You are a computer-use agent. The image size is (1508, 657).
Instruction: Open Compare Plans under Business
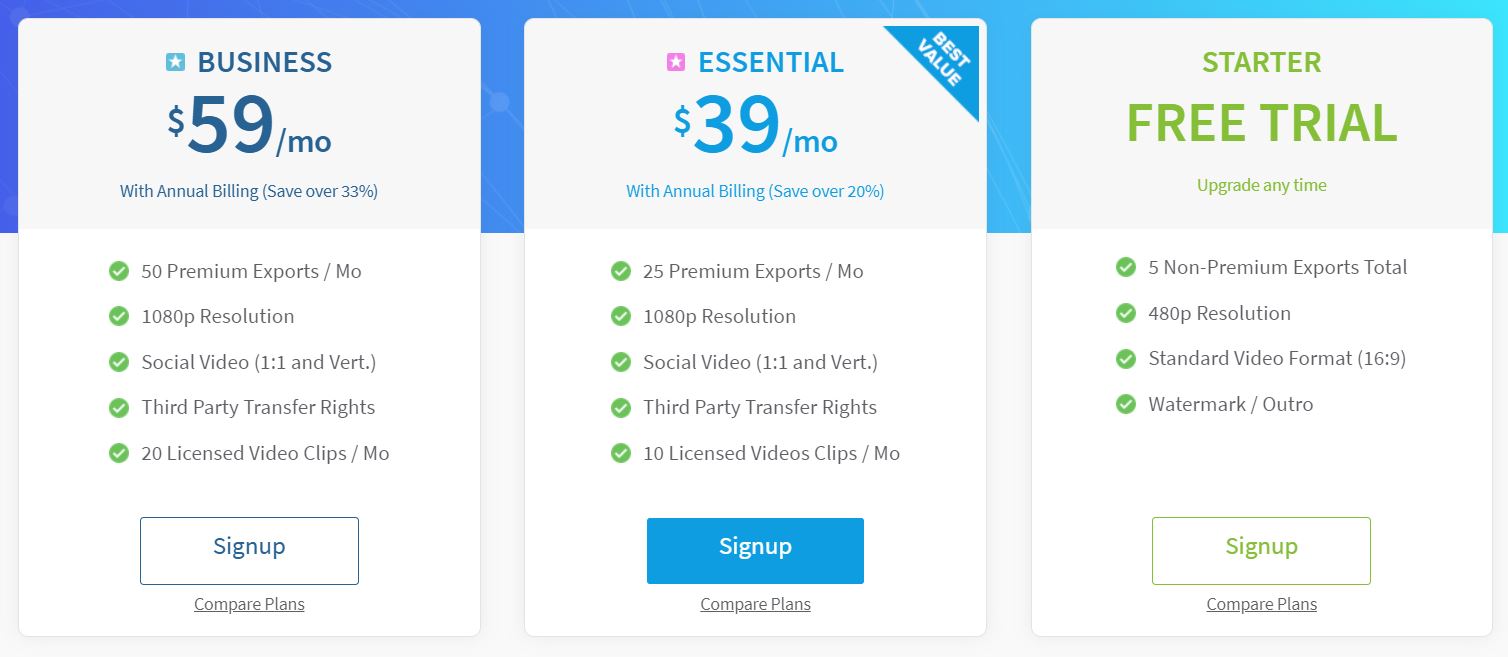coord(249,604)
